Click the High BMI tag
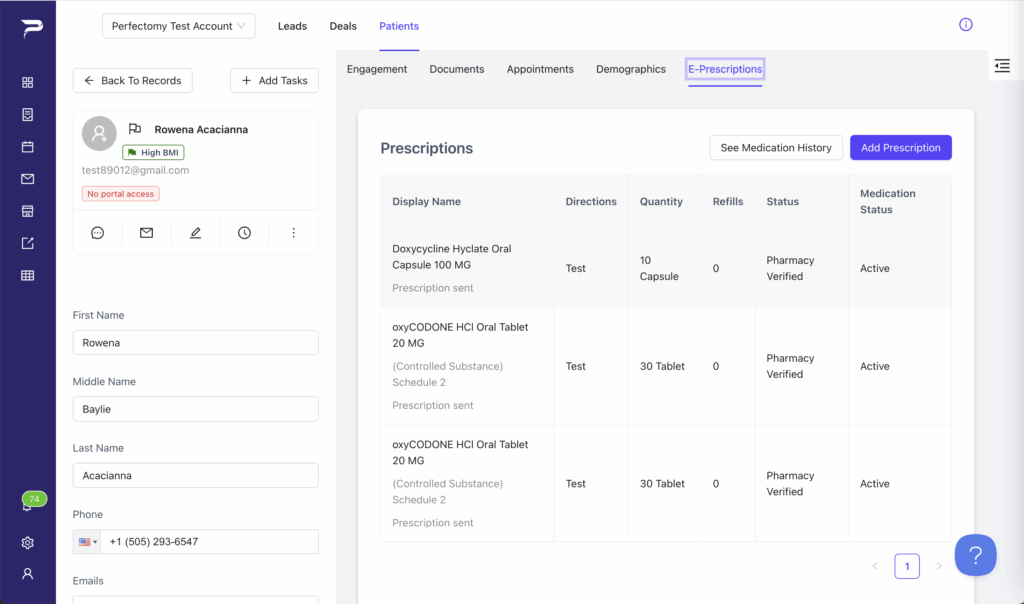 coord(153,152)
